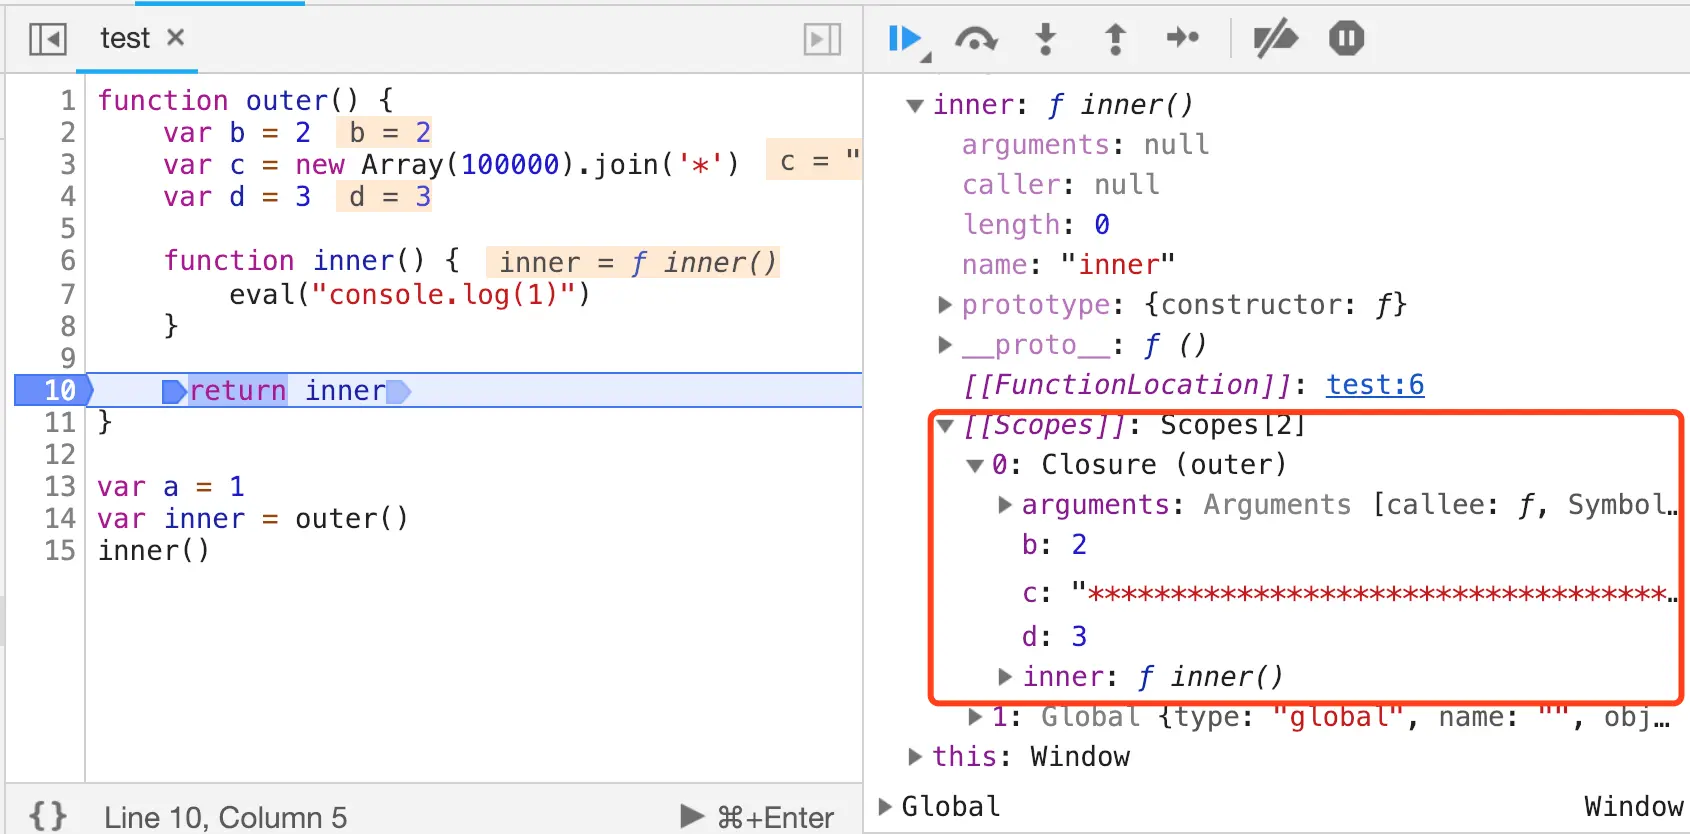Step into next function call

click(x=1045, y=39)
